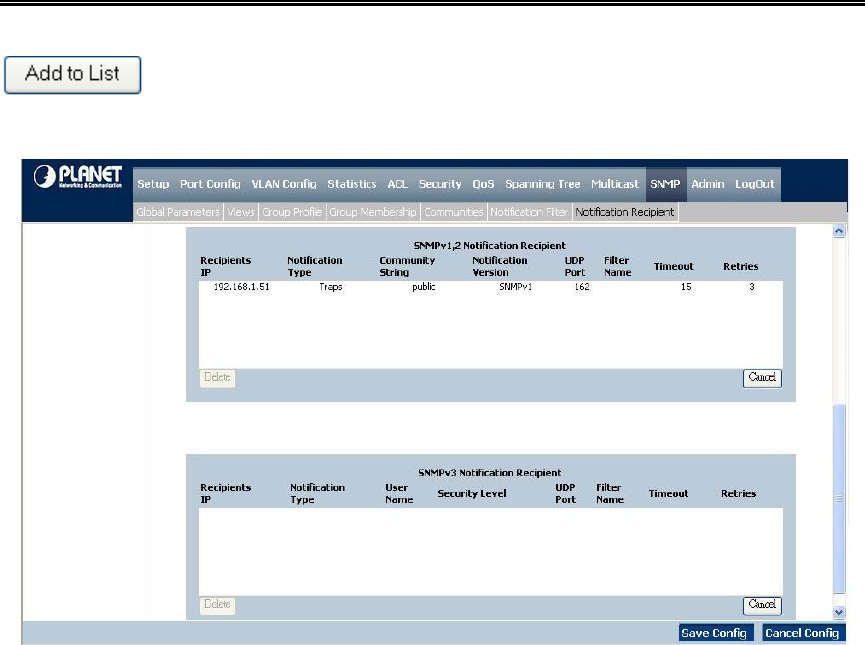Switch to the Group Profile tab

(292, 212)
